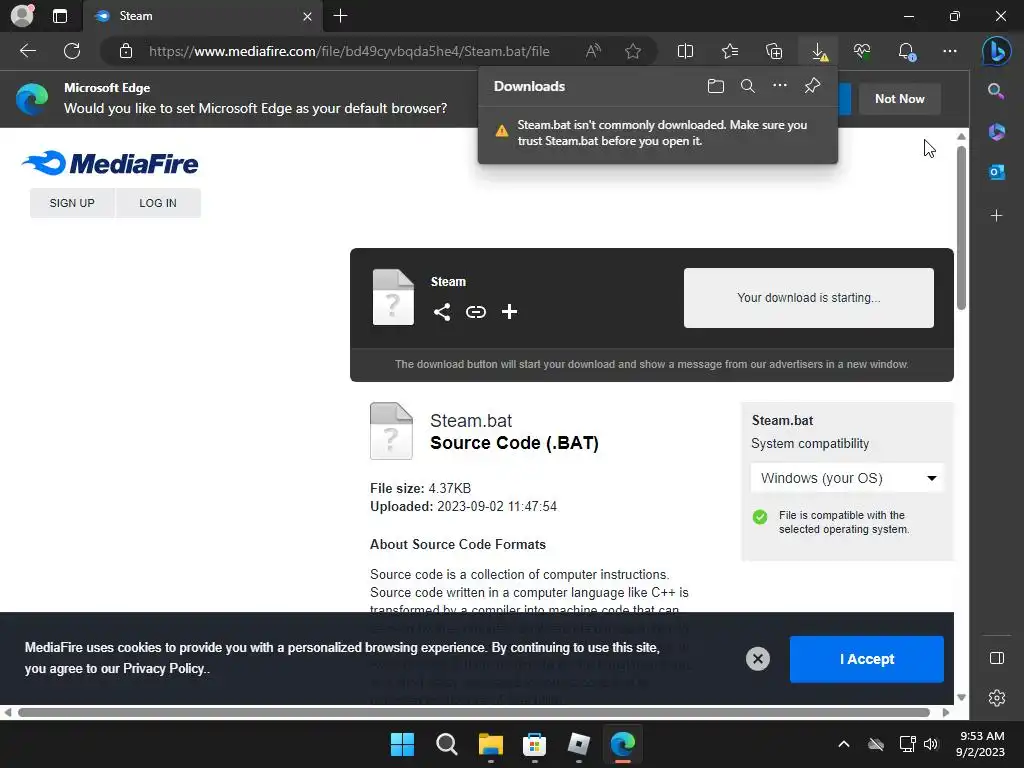Open Bing Chat sidebar button
Image resolution: width=1024 pixels, height=768 pixels.
coord(997,51)
